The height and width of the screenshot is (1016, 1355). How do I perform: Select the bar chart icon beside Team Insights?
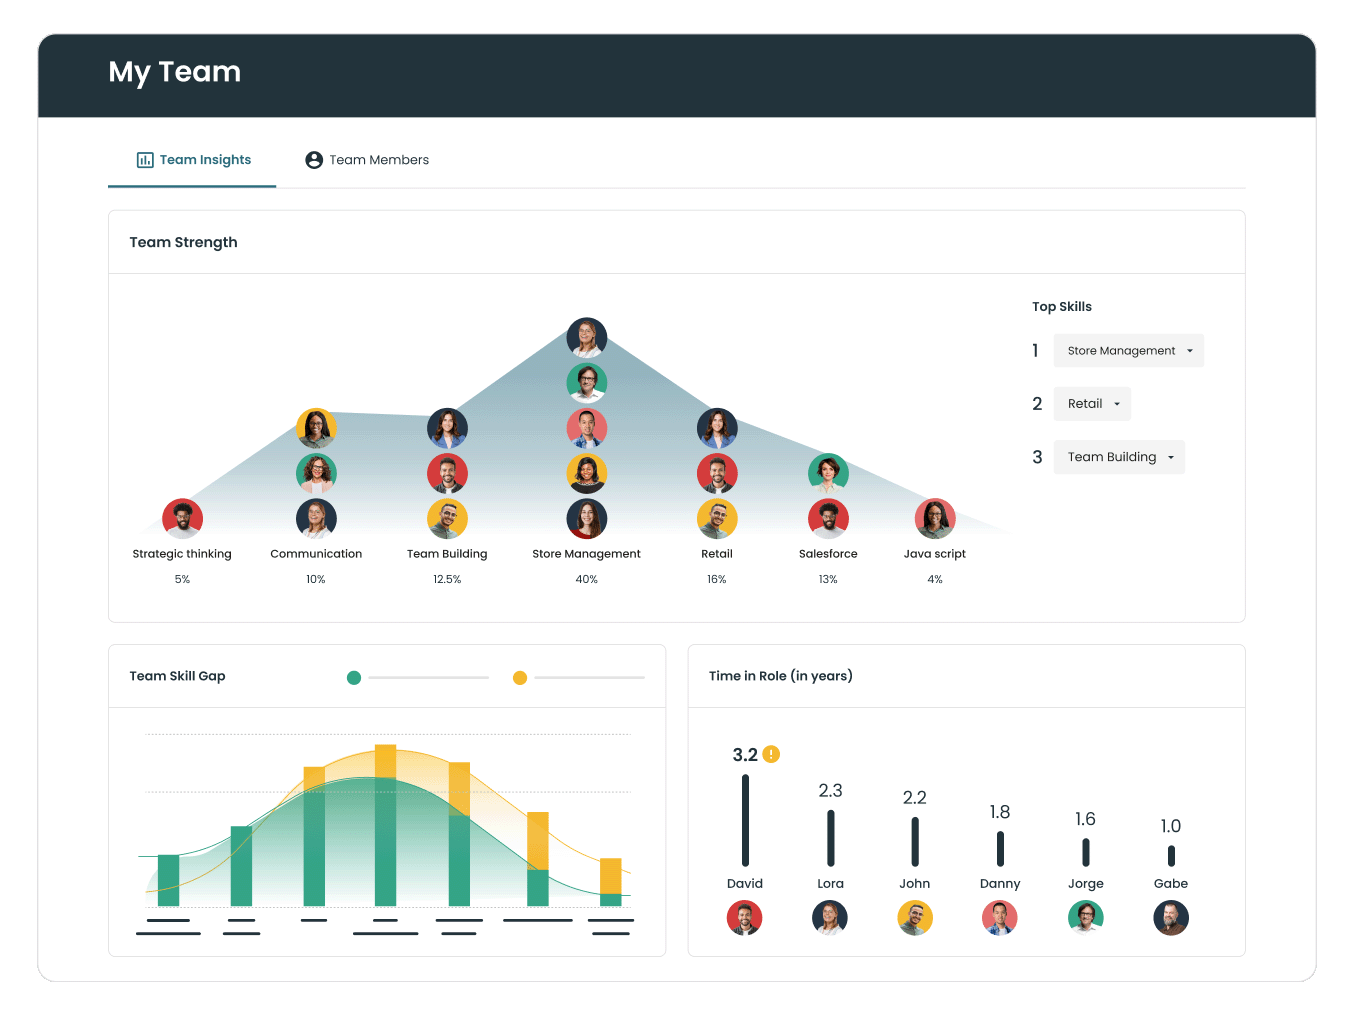144,160
